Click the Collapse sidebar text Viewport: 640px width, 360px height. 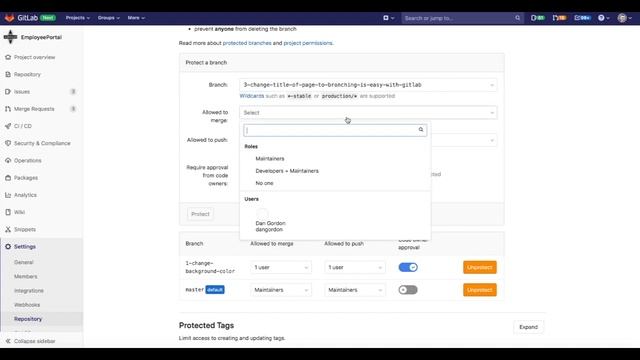point(35,341)
